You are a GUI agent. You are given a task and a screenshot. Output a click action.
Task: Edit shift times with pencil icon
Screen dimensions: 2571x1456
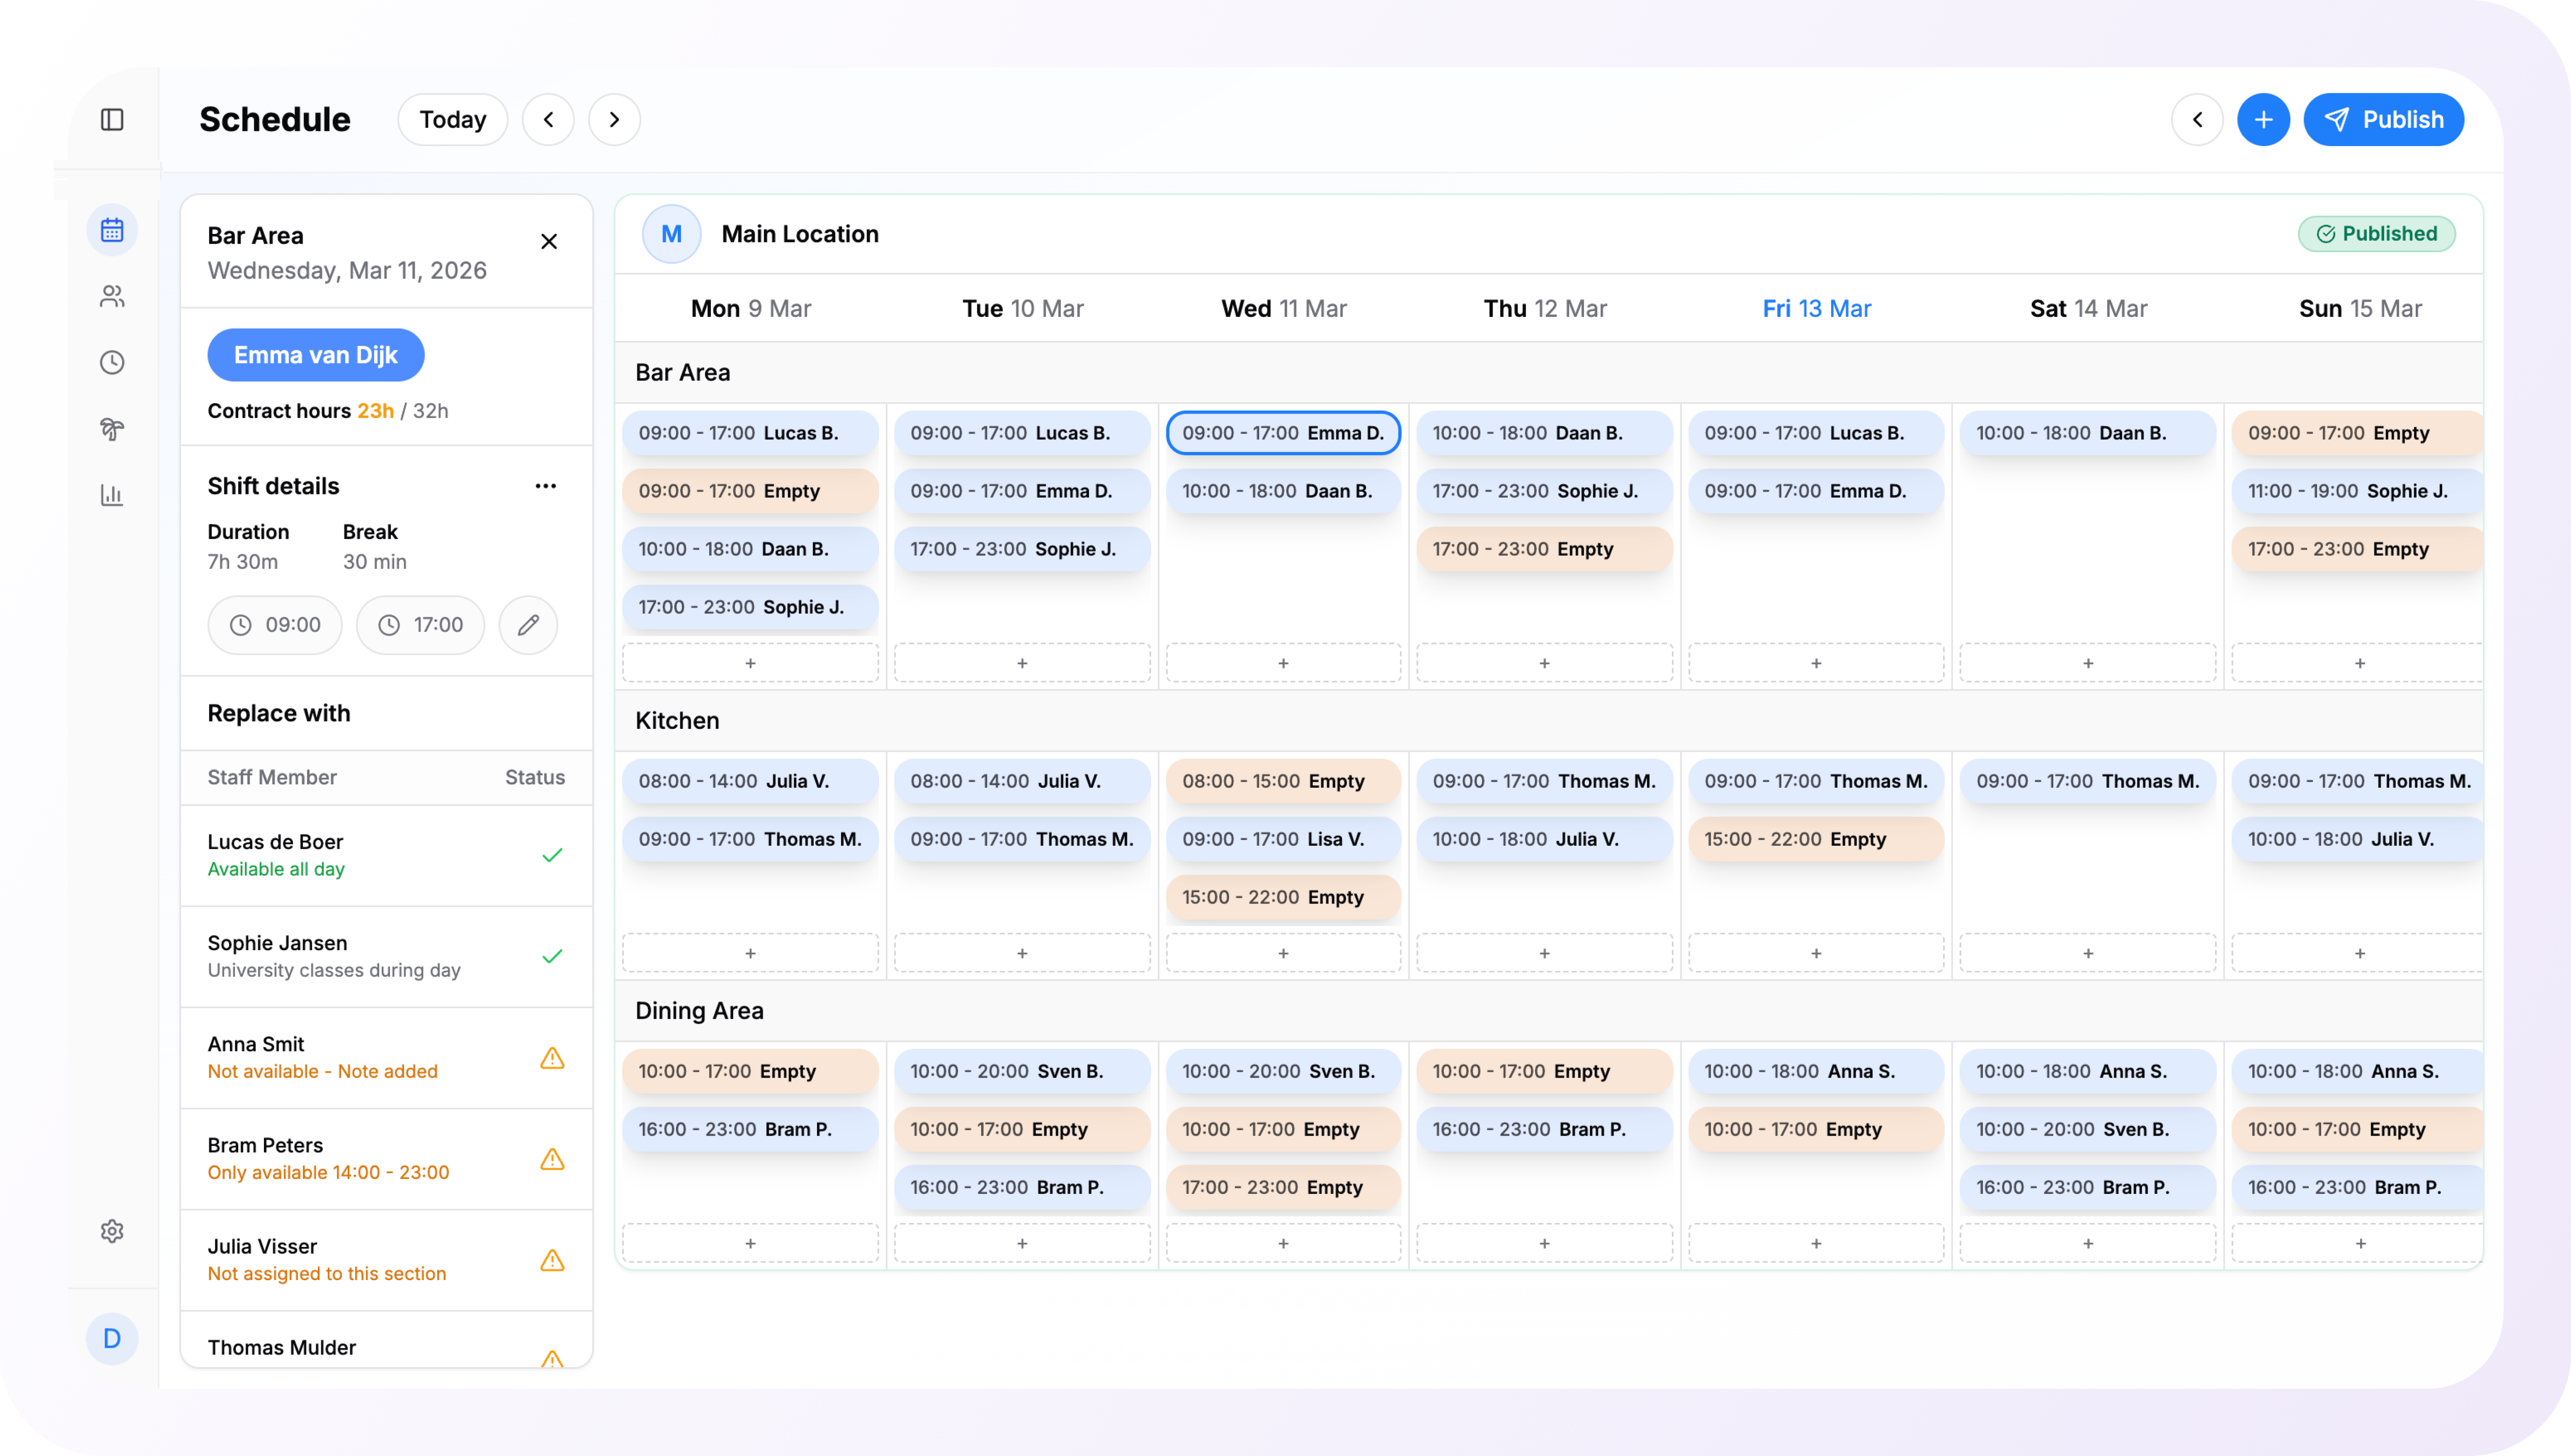coord(528,625)
